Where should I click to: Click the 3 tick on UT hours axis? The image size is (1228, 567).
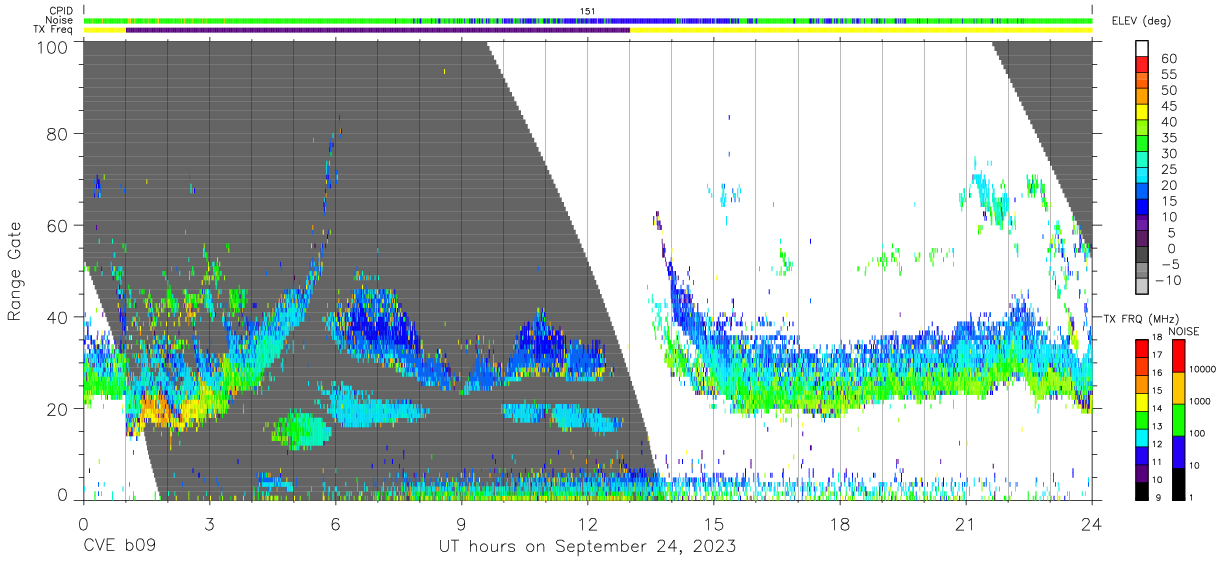tap(209, 523)
